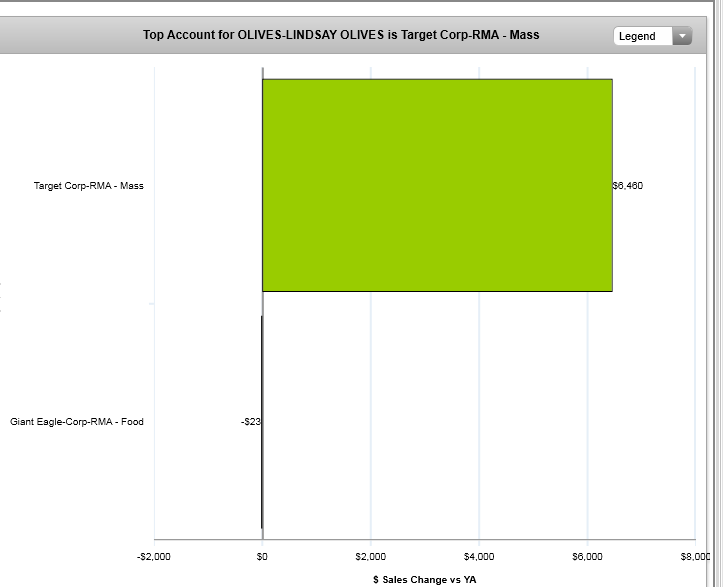Click the -$2,000 x-axis tick label
The width and height of the screenshot is (723, 587).
click(154, 556)
